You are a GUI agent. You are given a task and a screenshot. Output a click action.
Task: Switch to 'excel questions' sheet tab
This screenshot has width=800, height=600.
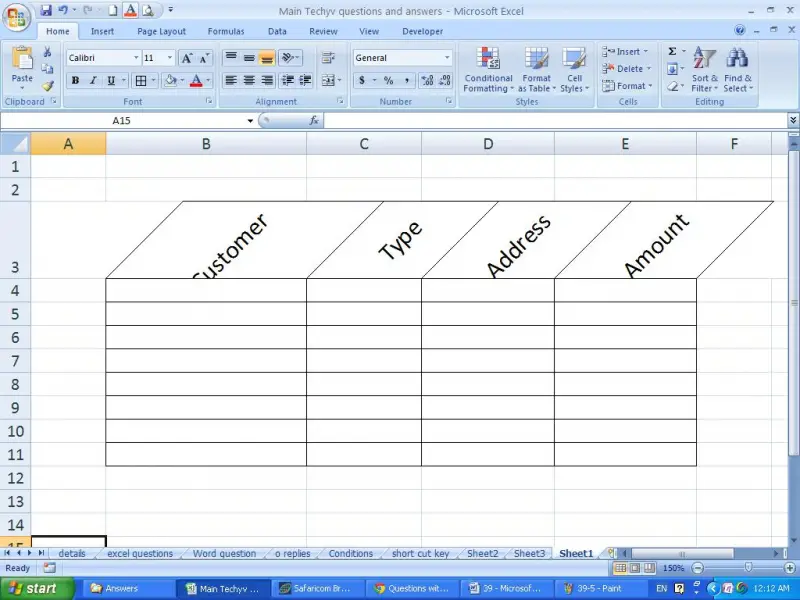coord(140,554)
